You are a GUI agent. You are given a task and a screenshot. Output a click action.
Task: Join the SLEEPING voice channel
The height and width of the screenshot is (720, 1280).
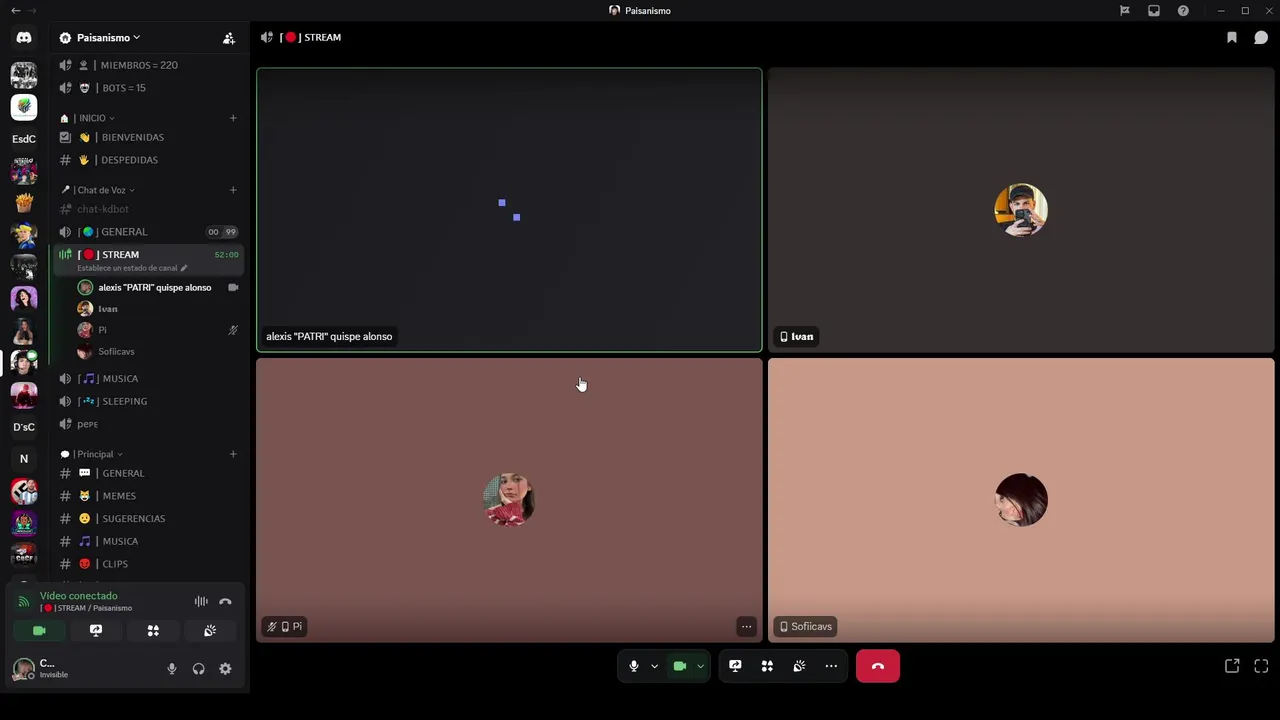pyautogui.click(x=148, y=401)
